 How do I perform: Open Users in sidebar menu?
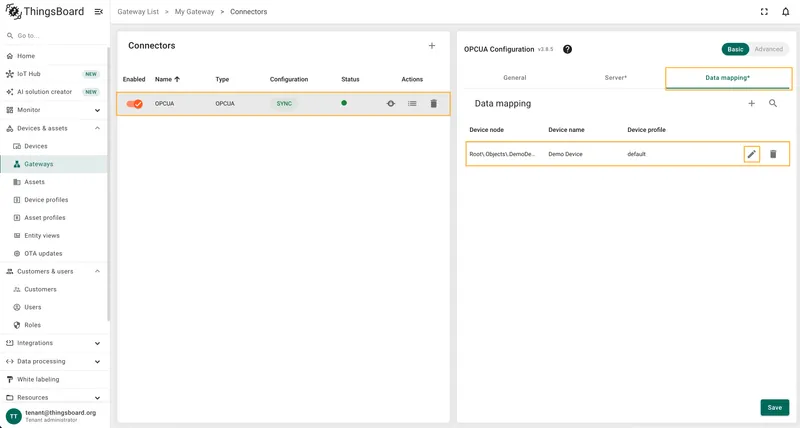[x=33, y=307]
